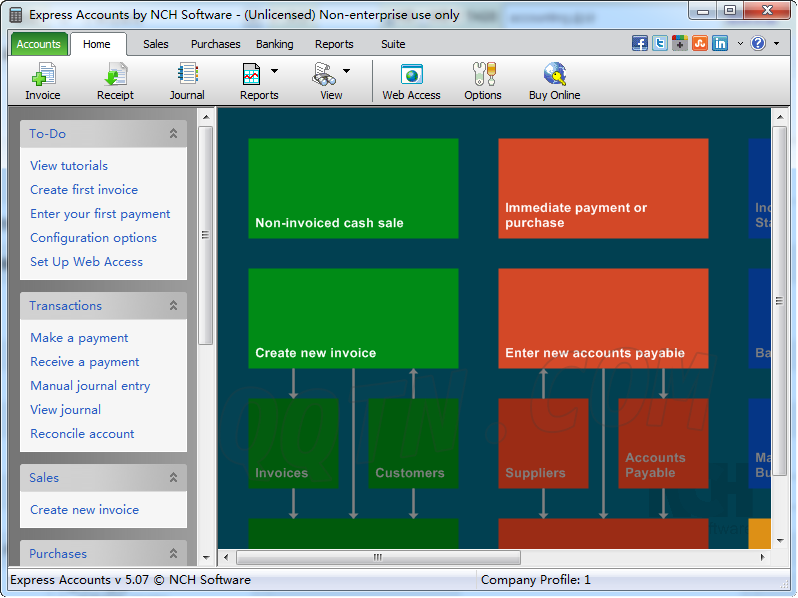Click the LinkedIn share icon
The image size is (798, 598).
(x=720, y=43)
